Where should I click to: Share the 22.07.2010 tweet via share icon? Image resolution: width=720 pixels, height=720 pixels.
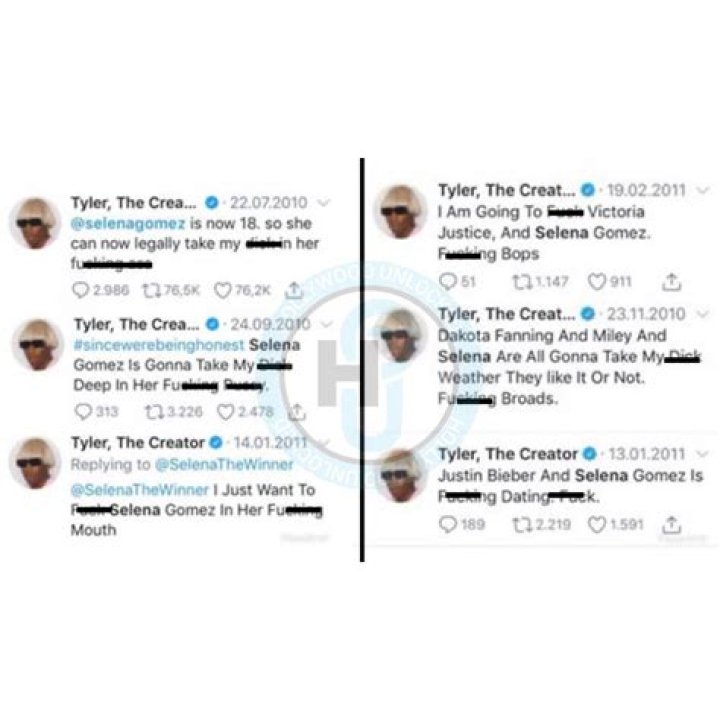click(294, 289)
